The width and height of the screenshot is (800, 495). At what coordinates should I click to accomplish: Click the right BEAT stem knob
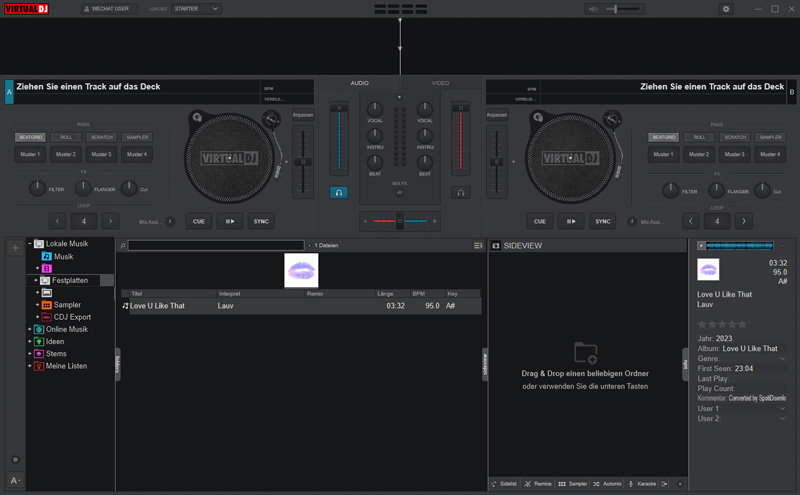coord(424,162)
